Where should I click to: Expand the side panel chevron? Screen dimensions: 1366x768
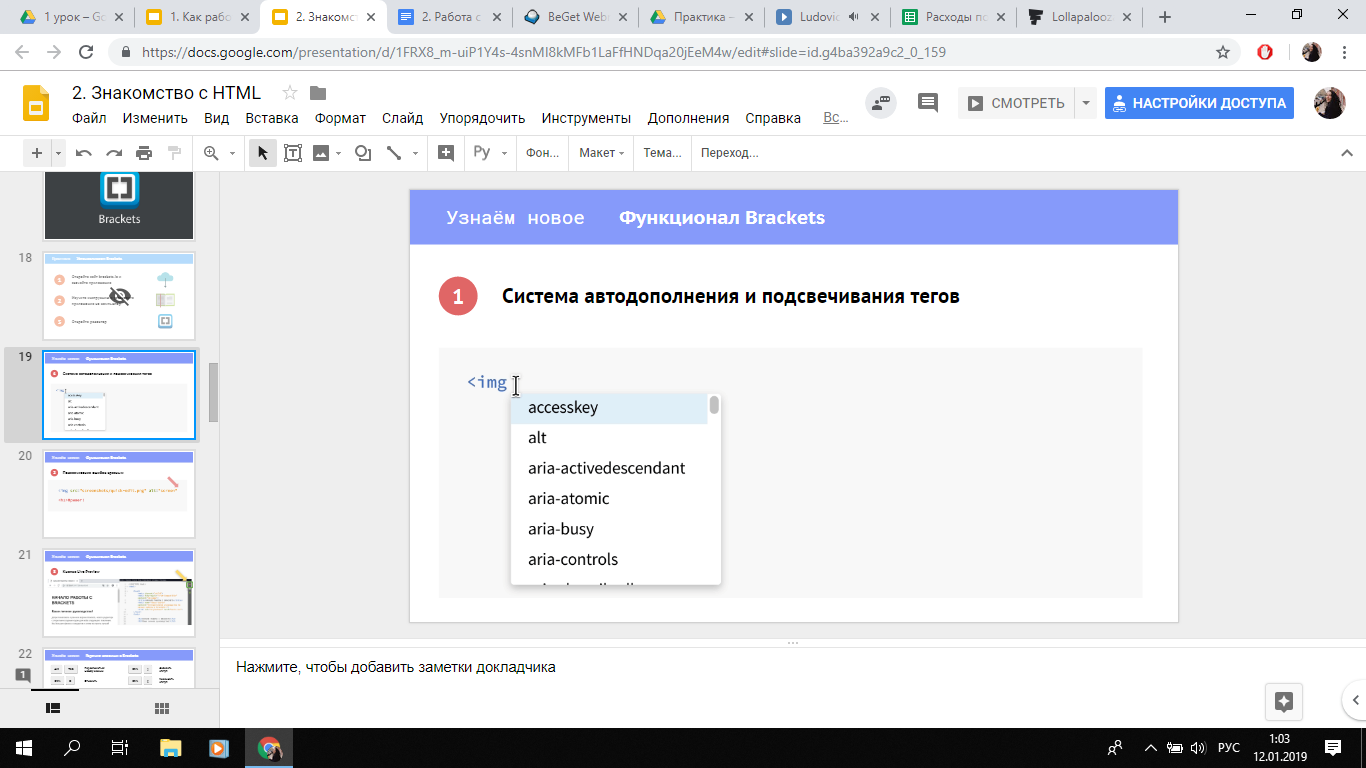(1355, 700)
